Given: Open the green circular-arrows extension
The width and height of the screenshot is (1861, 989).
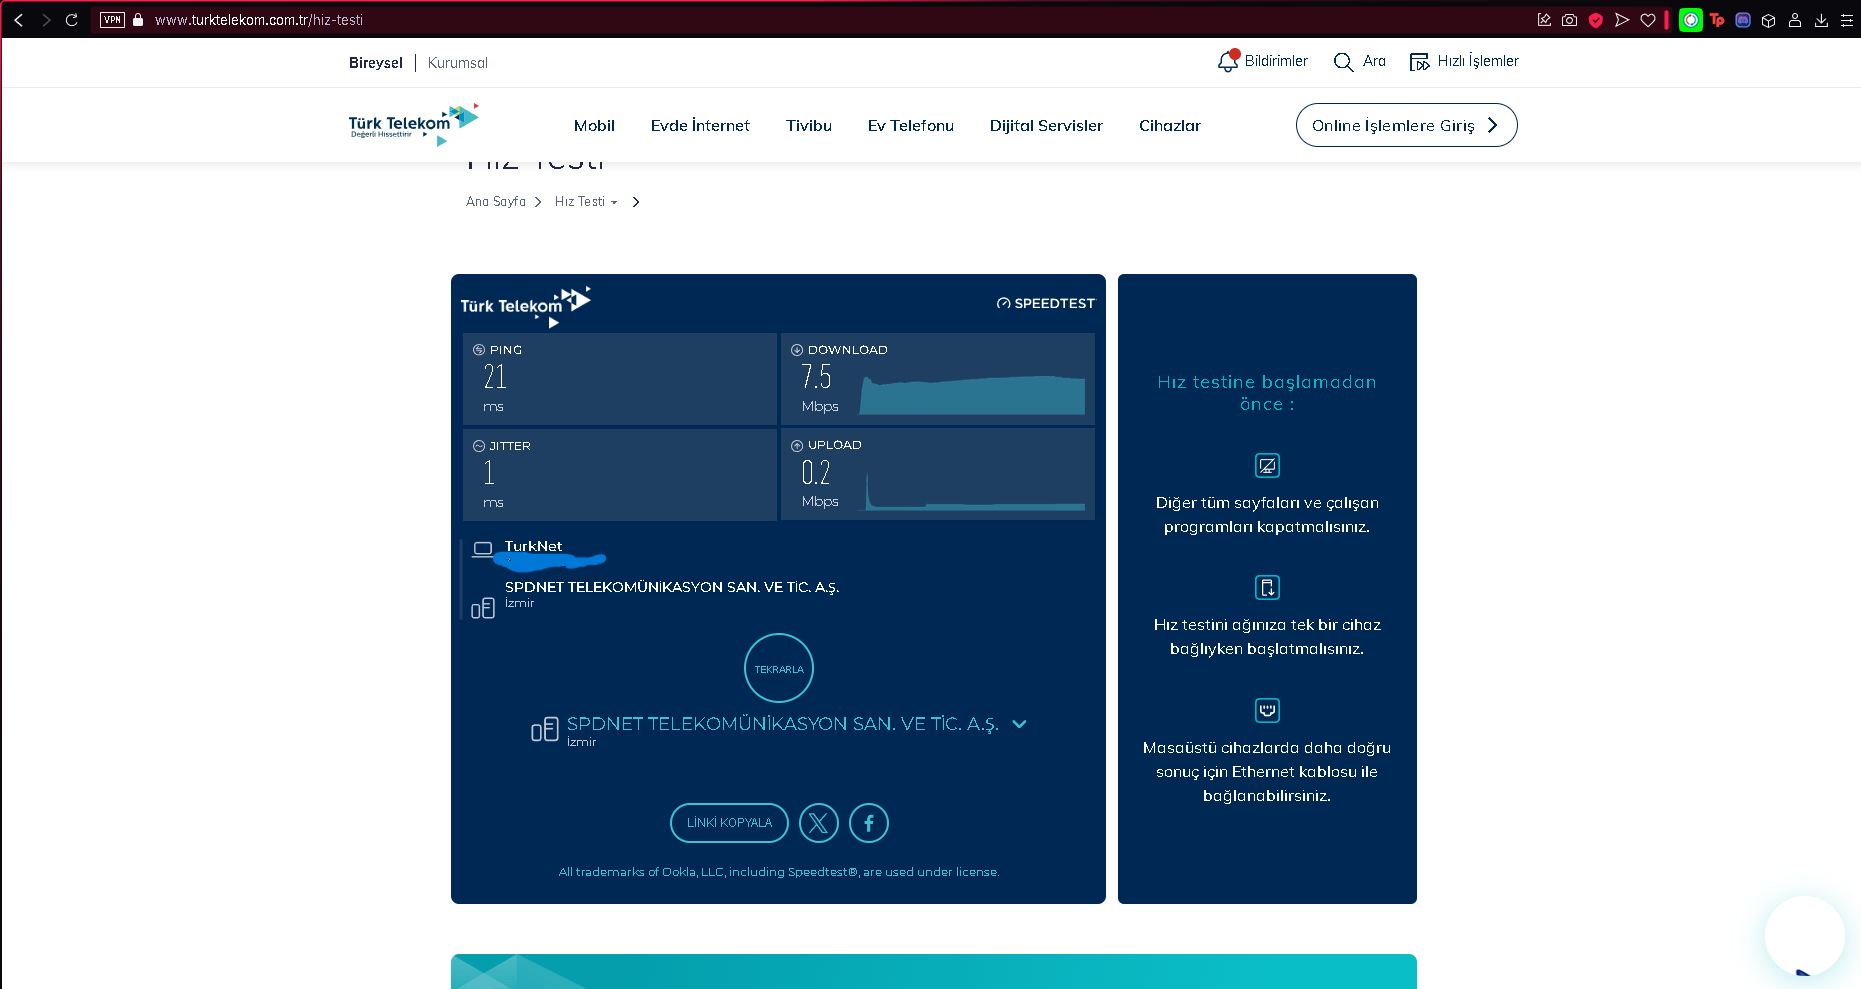Looking at the screenshot, I should pos(1691,20).
